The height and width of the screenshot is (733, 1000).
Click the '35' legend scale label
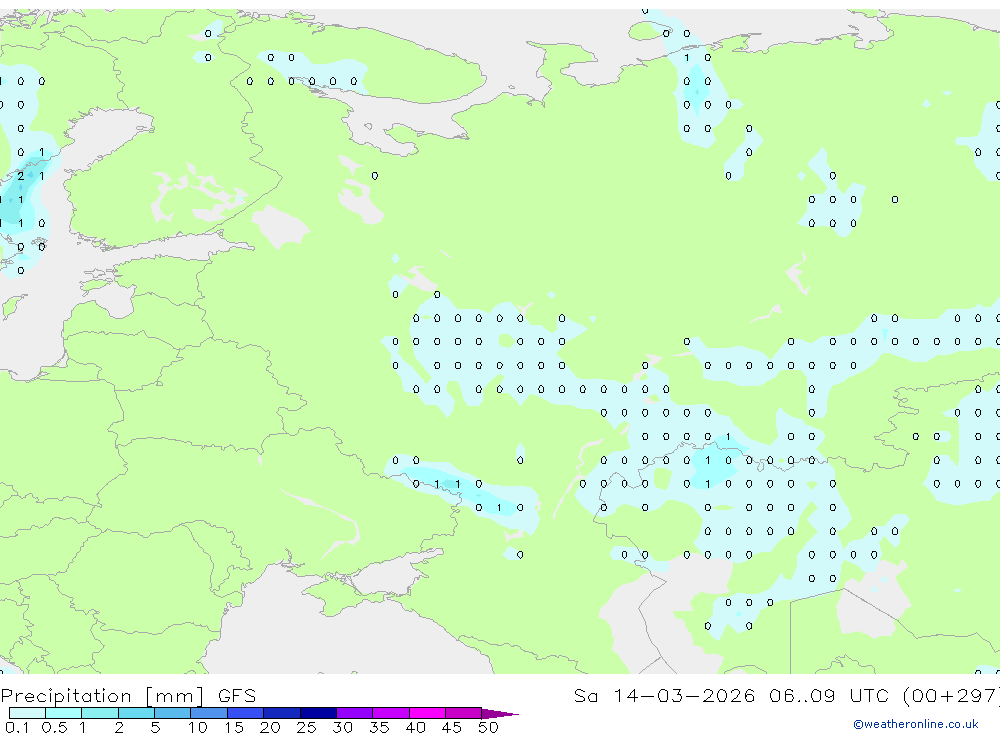tap(379, 727)
